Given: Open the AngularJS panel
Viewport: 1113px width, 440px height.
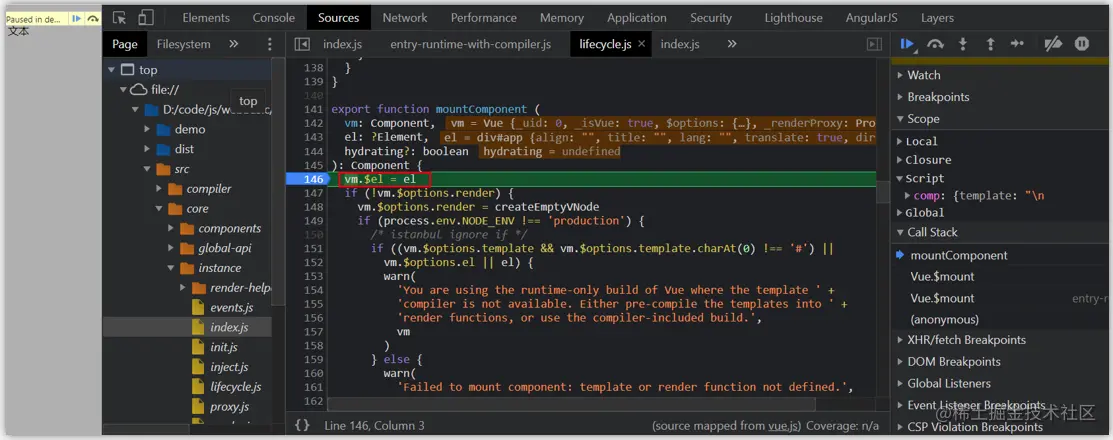Looking at the screenshot, I should pos(872,18).
